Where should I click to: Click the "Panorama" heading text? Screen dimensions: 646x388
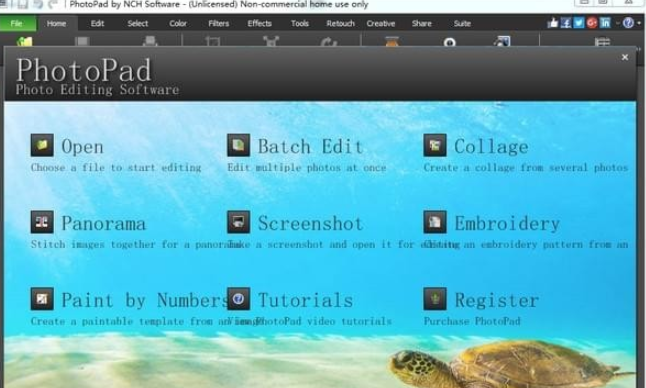(103, 224)
